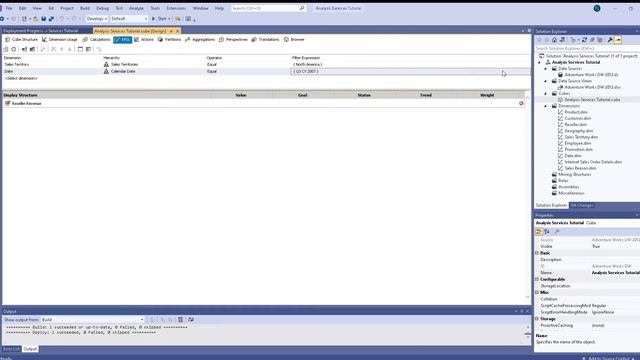Open the Dimension Usage tab
640x360 pixels.
point(60,40)
